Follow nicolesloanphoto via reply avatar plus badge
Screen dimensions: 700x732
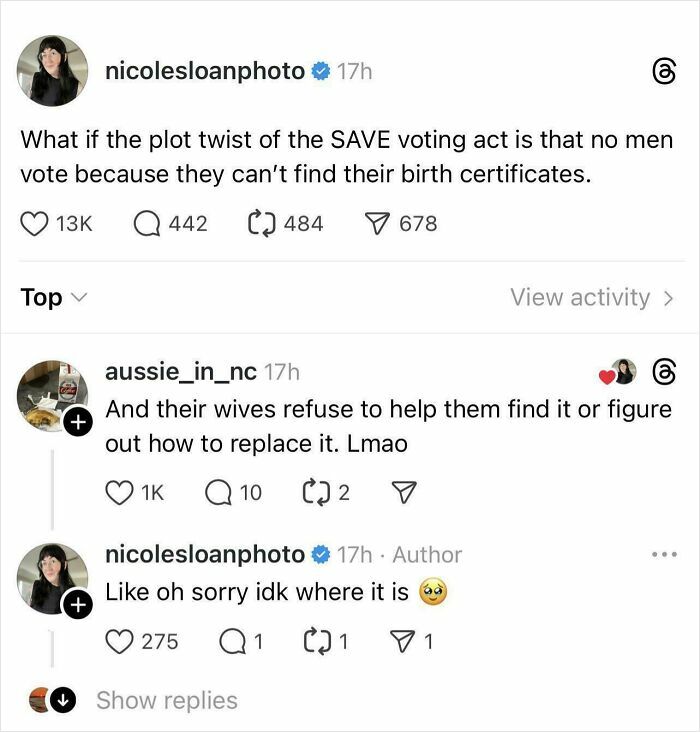77,603
